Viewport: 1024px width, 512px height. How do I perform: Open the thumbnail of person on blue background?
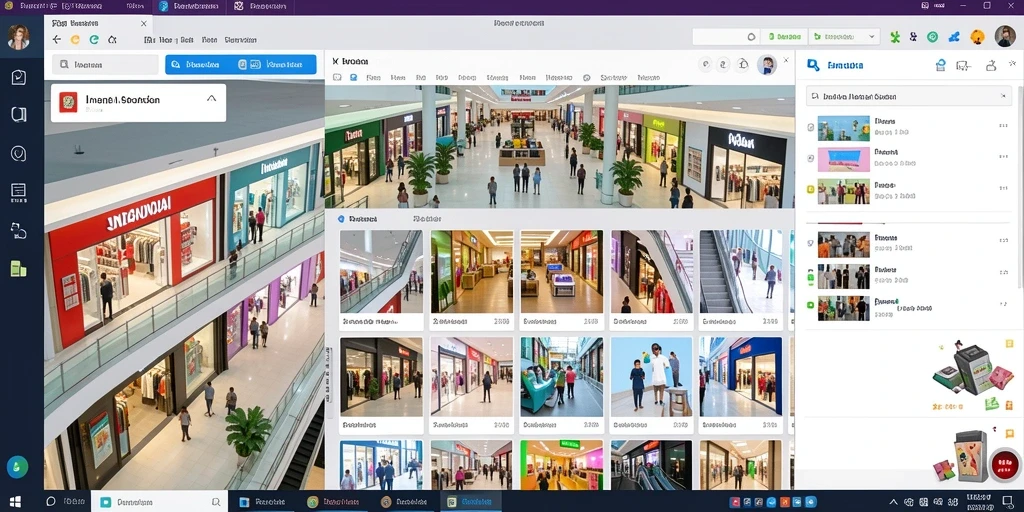tap(651, 376)
